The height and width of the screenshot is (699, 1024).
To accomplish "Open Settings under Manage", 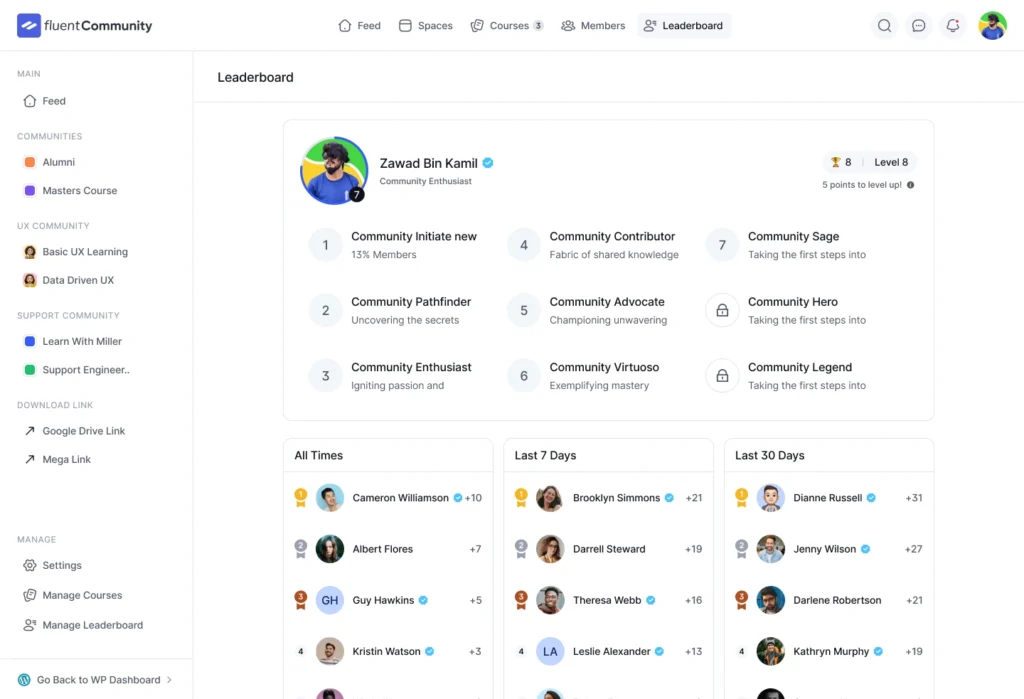I will point(59,566).
